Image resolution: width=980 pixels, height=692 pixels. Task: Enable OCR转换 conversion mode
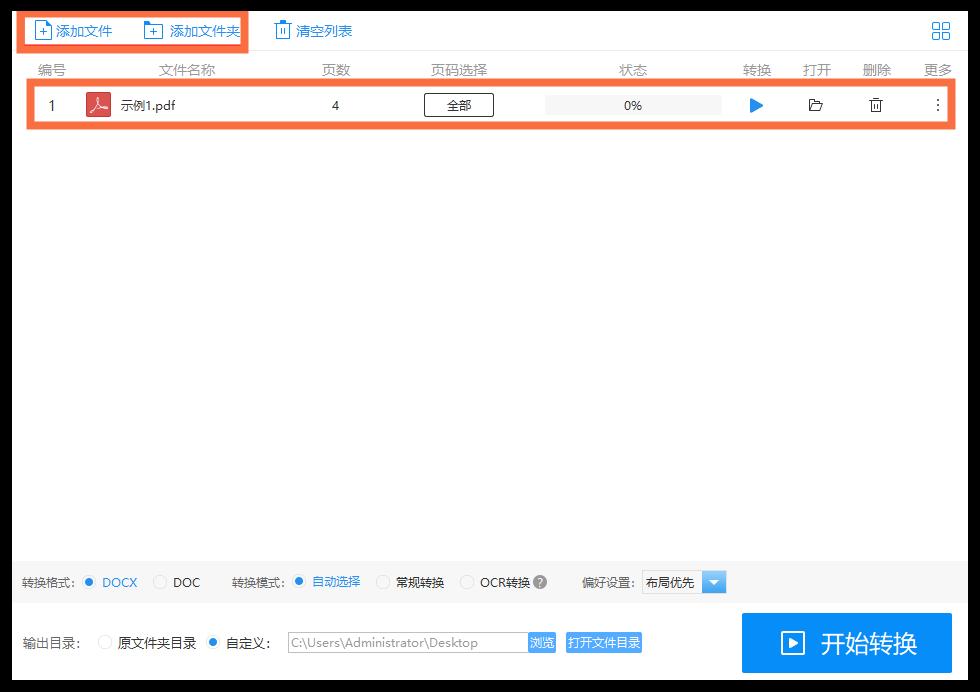tap(467, 582)
